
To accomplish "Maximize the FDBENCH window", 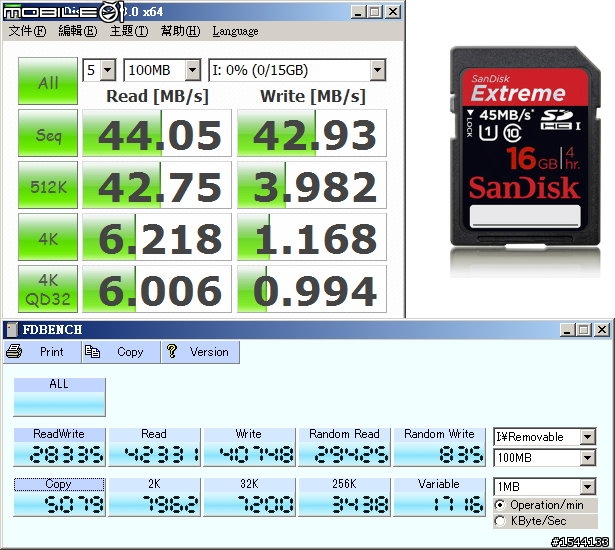I will (x=583, y=330).
